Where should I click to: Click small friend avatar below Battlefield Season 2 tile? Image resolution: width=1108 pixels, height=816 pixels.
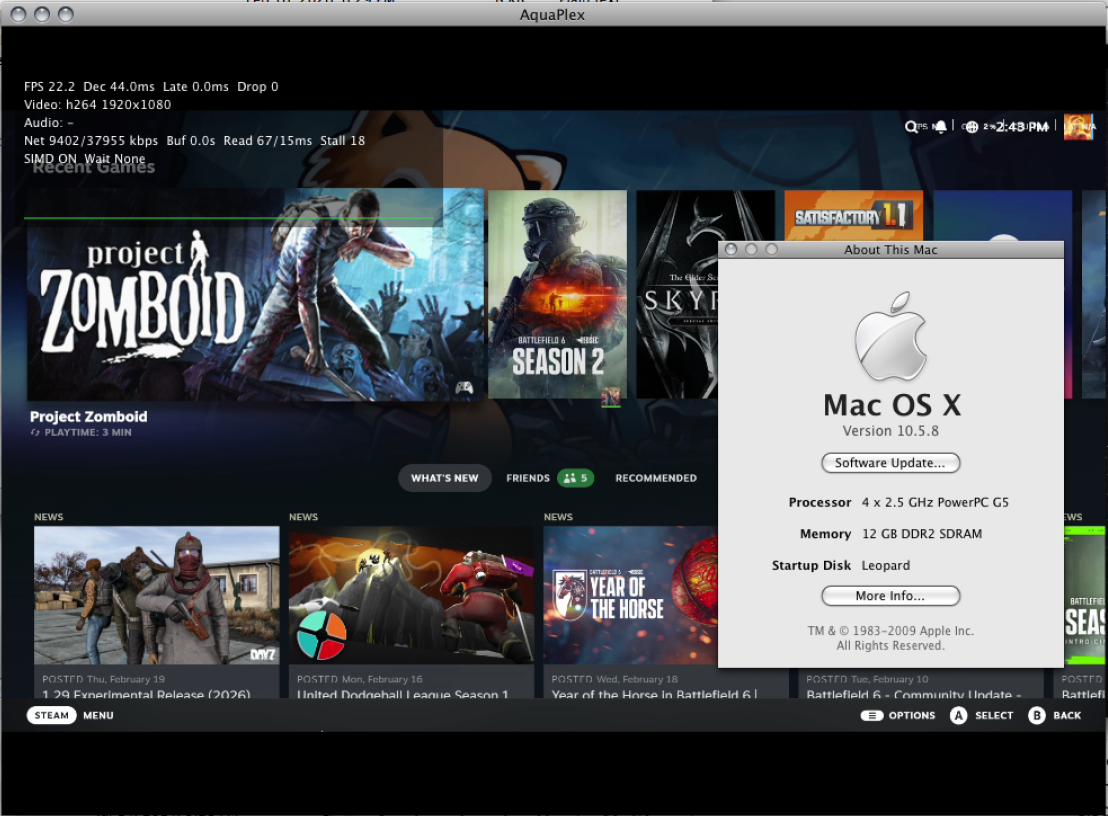click(611, 397)
